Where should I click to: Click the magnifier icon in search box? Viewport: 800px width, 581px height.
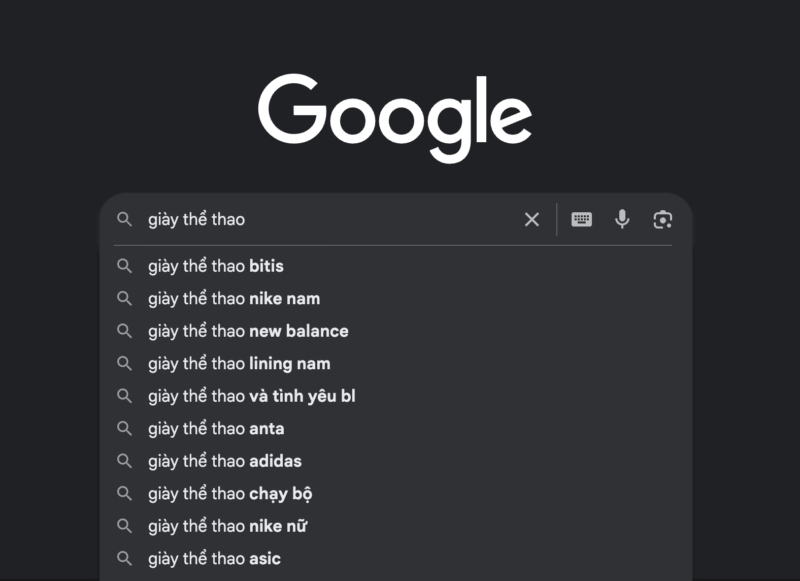tap(125, 220)
